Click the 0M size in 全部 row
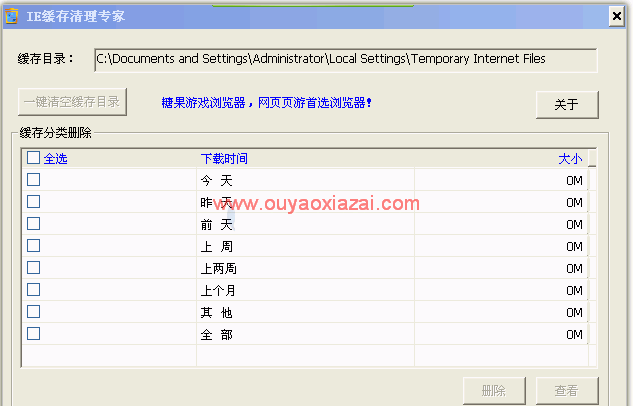 pyautogui.click(x=574, y=334)
